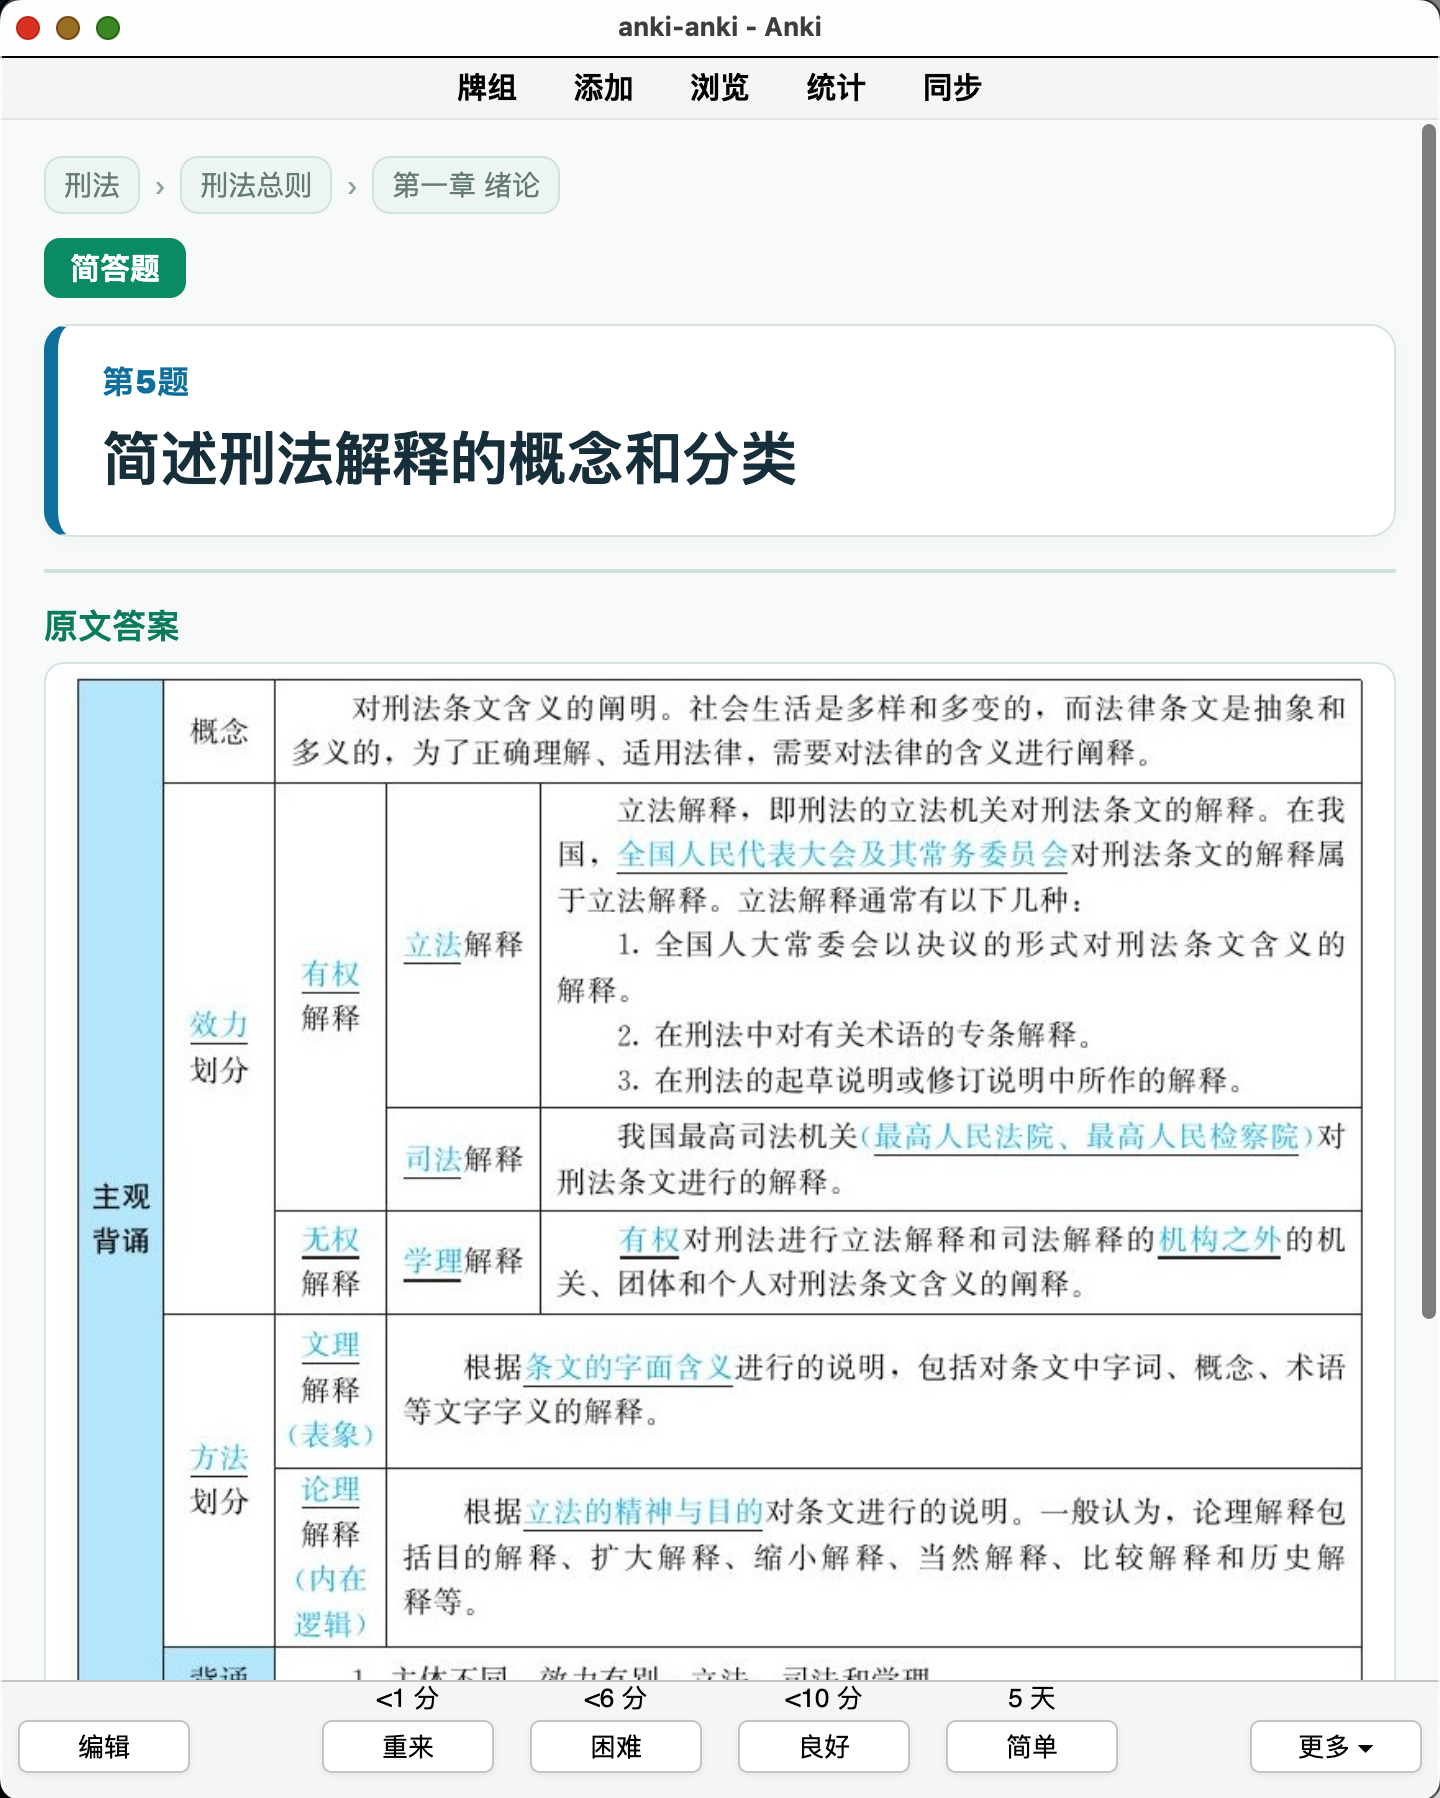This screenshot has width=1440, height=1798.
Task: Open the 浏览 card browser
Action: [719, 88]
